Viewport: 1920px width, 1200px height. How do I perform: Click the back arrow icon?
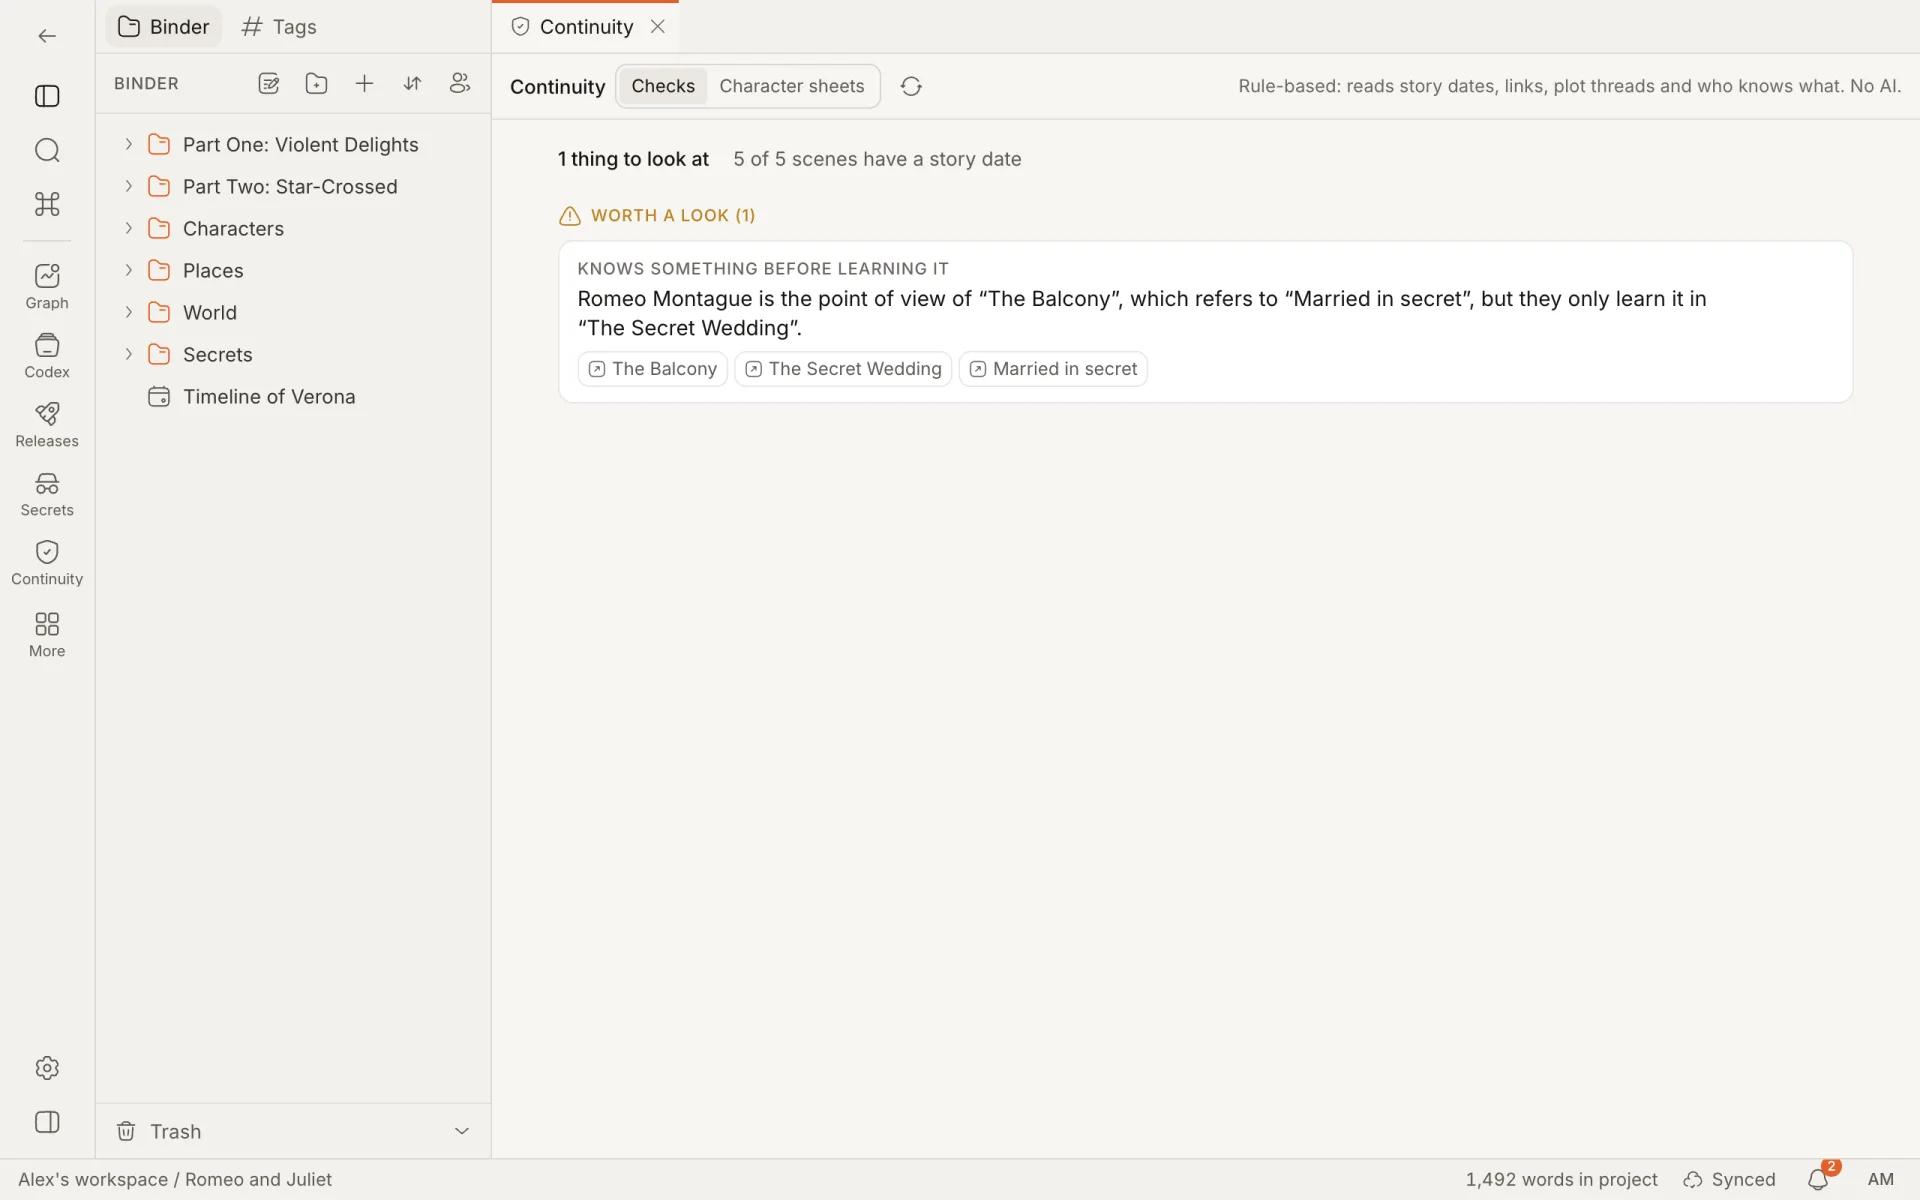click(x=47, y=36)
